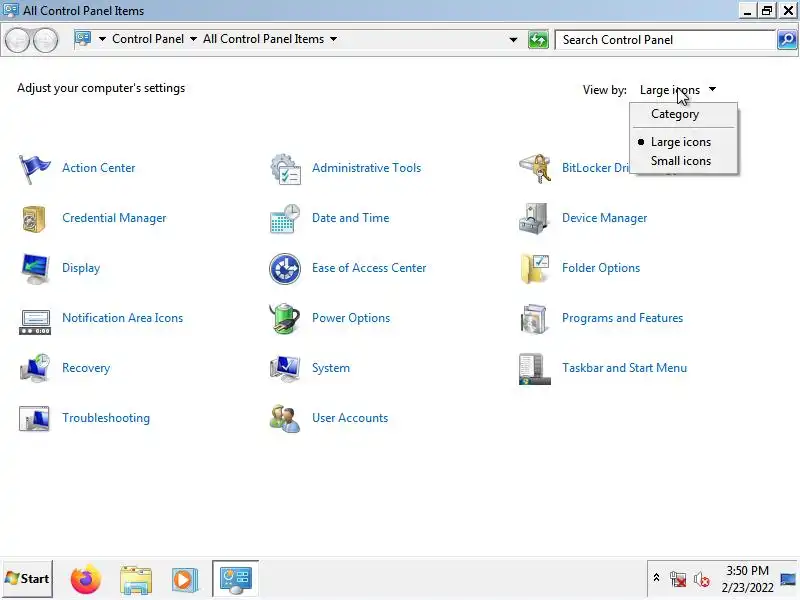Open the Troubleshooting link
The height and width of the screenshot is (600, 800).
click(x=106, y=418)
